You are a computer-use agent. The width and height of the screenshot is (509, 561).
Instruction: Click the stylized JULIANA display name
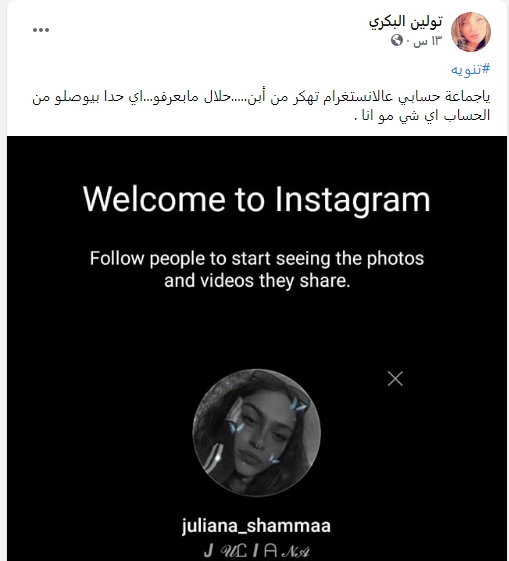256,551
